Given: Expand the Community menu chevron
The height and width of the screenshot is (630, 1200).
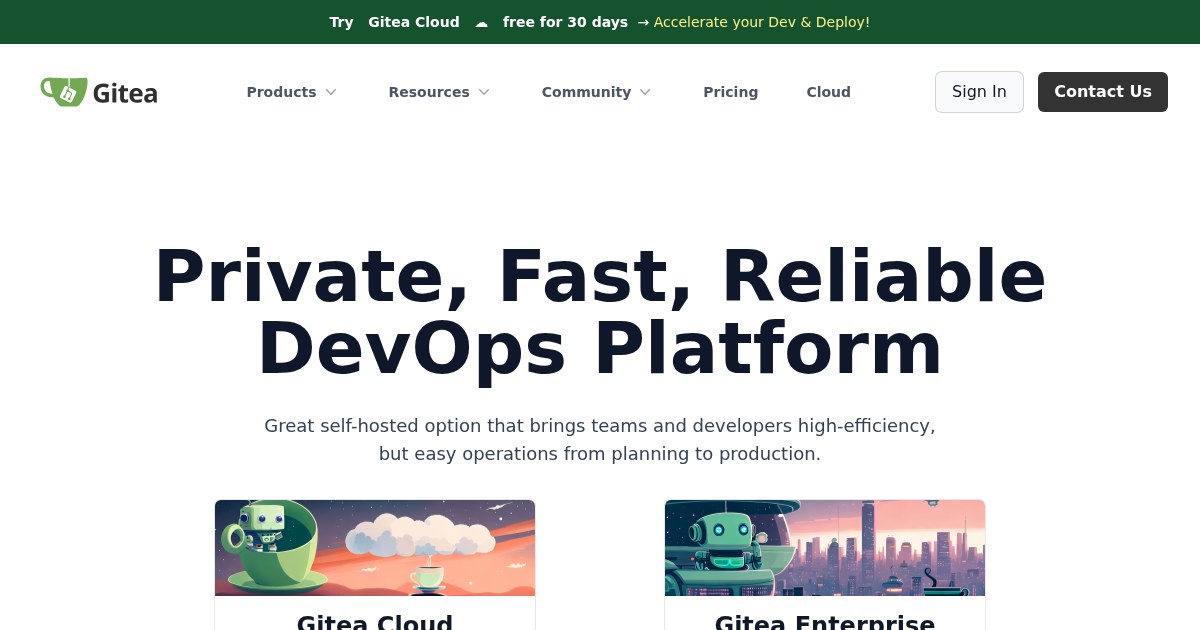Looking at the screenshot, I should click(645, 92).
